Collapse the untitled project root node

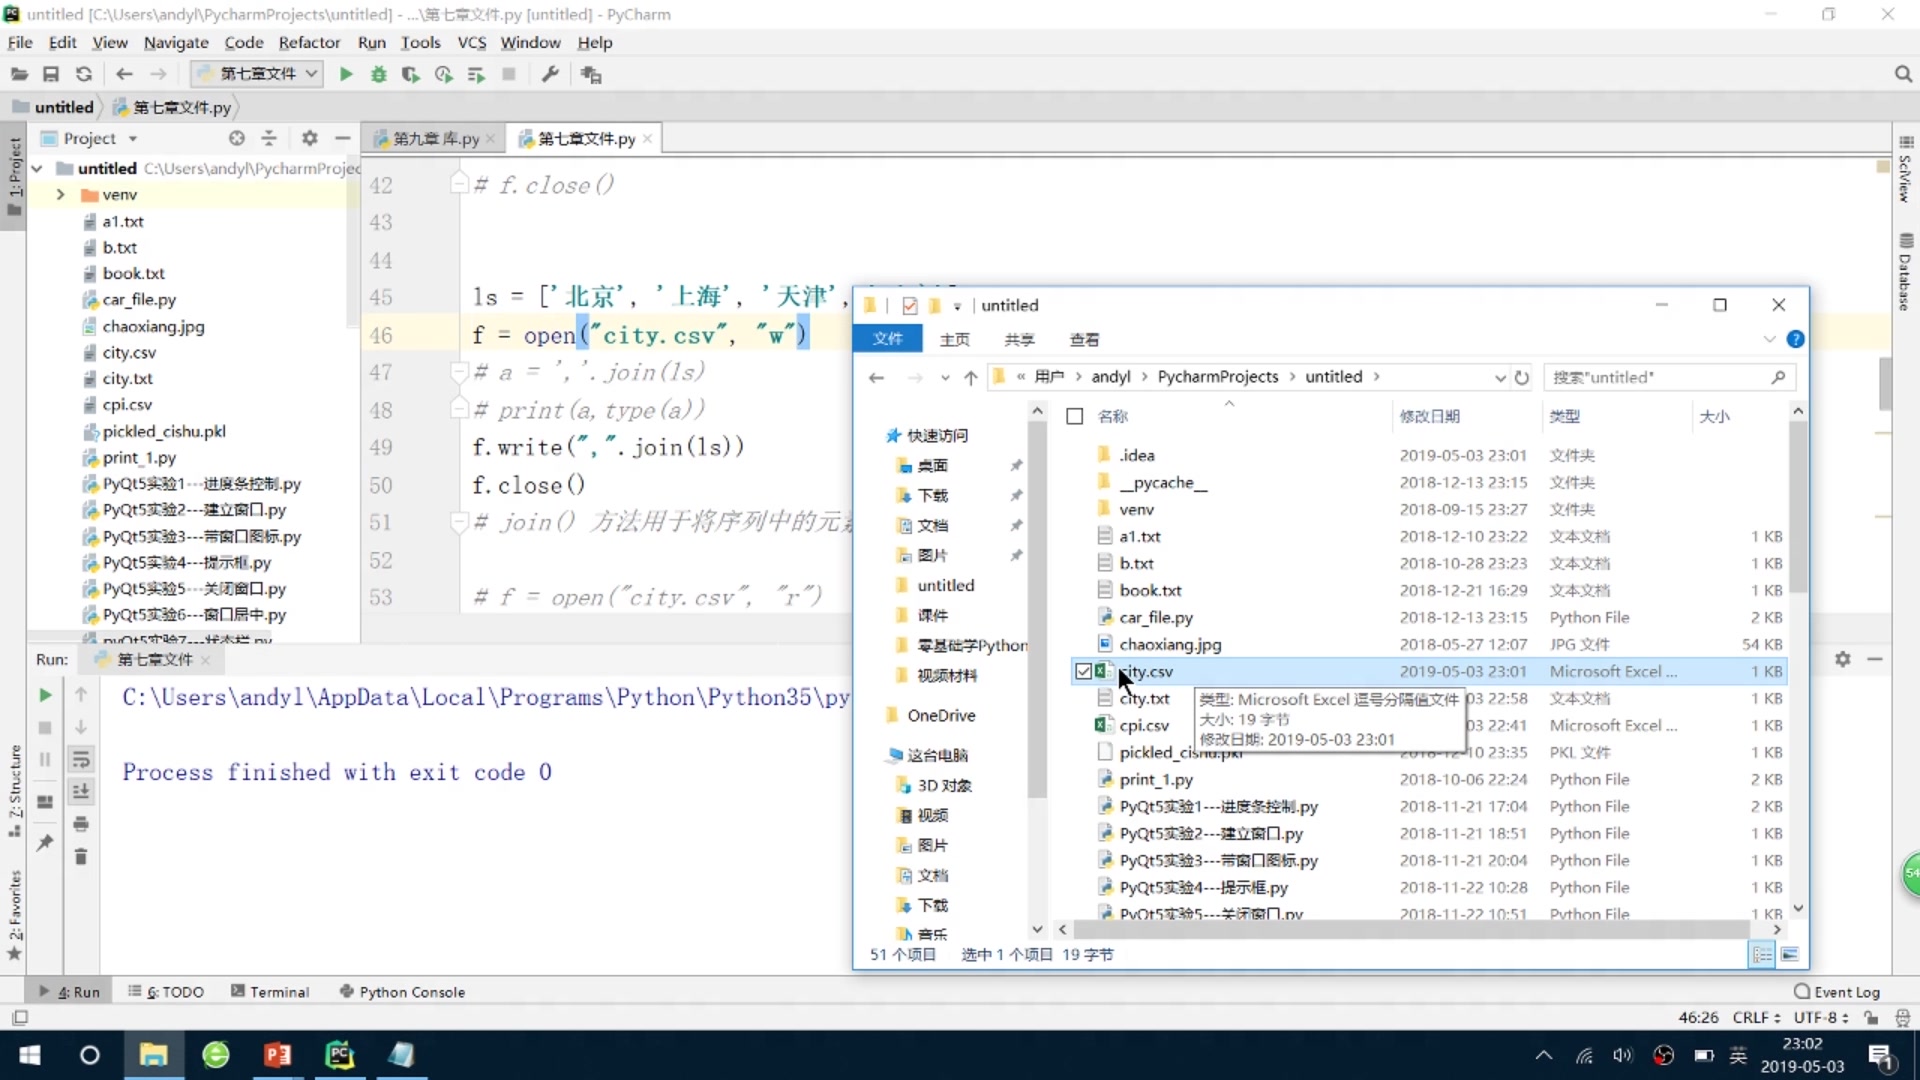(37, 168)
